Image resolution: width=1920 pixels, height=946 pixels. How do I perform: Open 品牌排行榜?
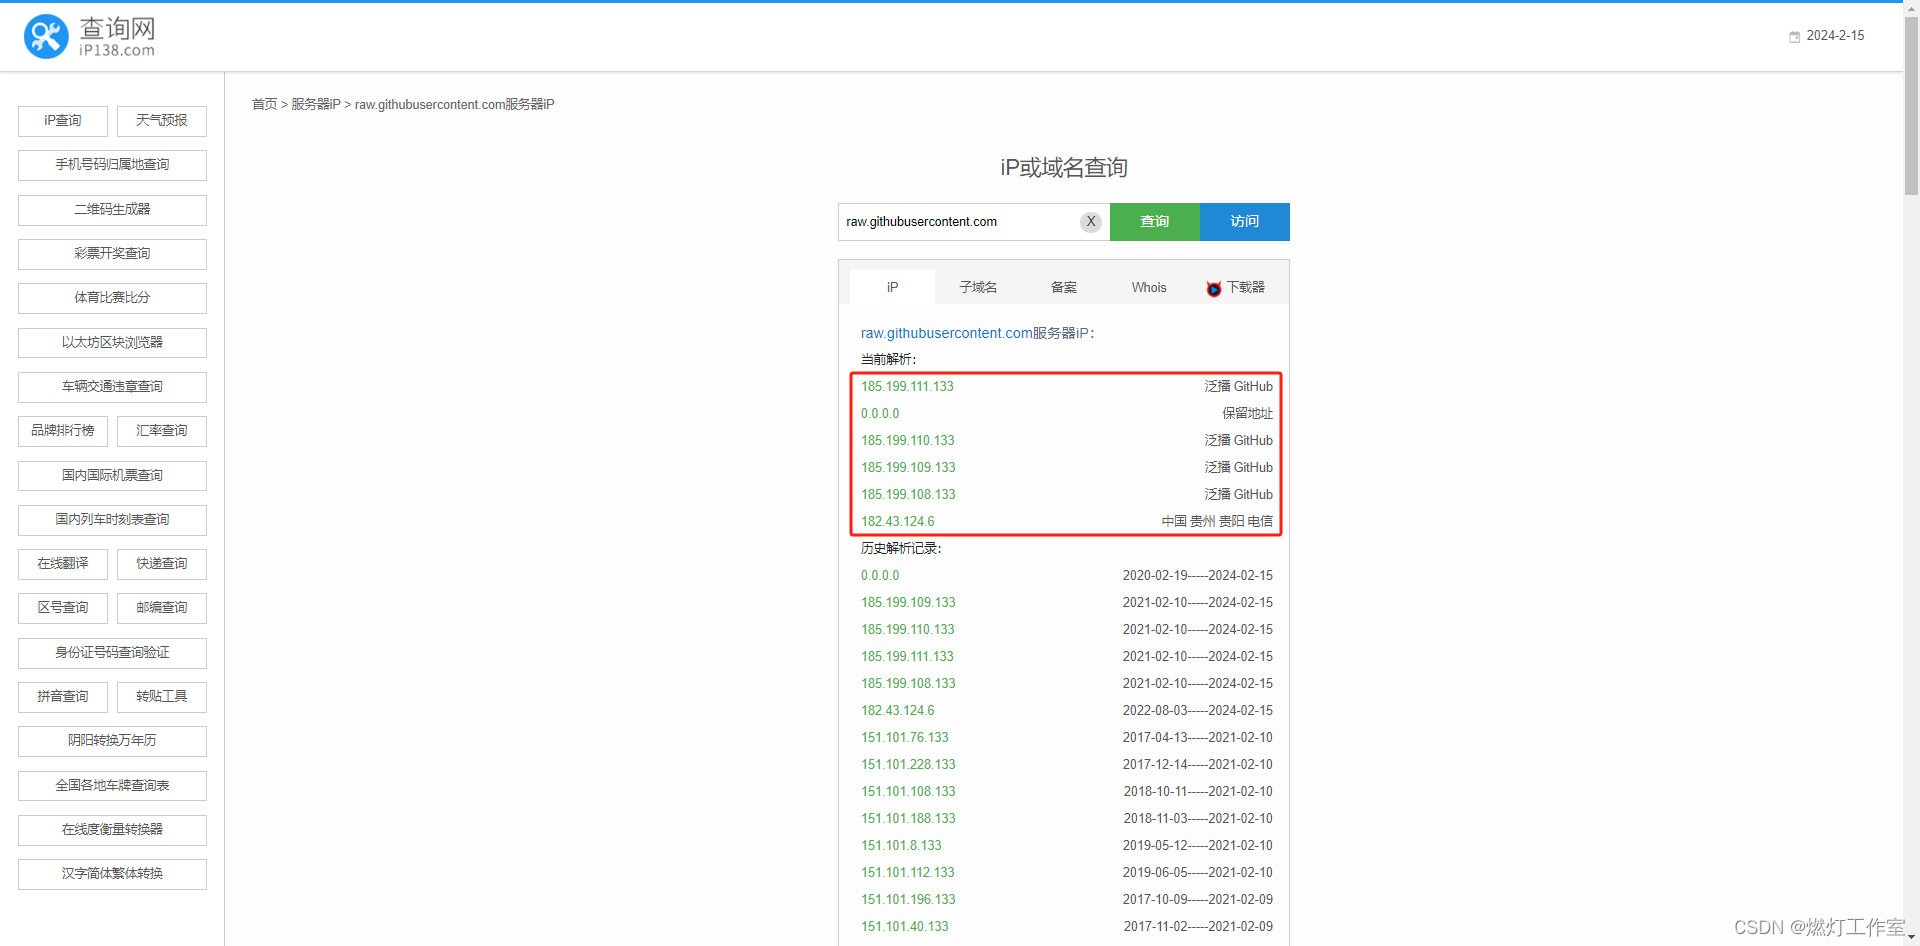point(63,431)
